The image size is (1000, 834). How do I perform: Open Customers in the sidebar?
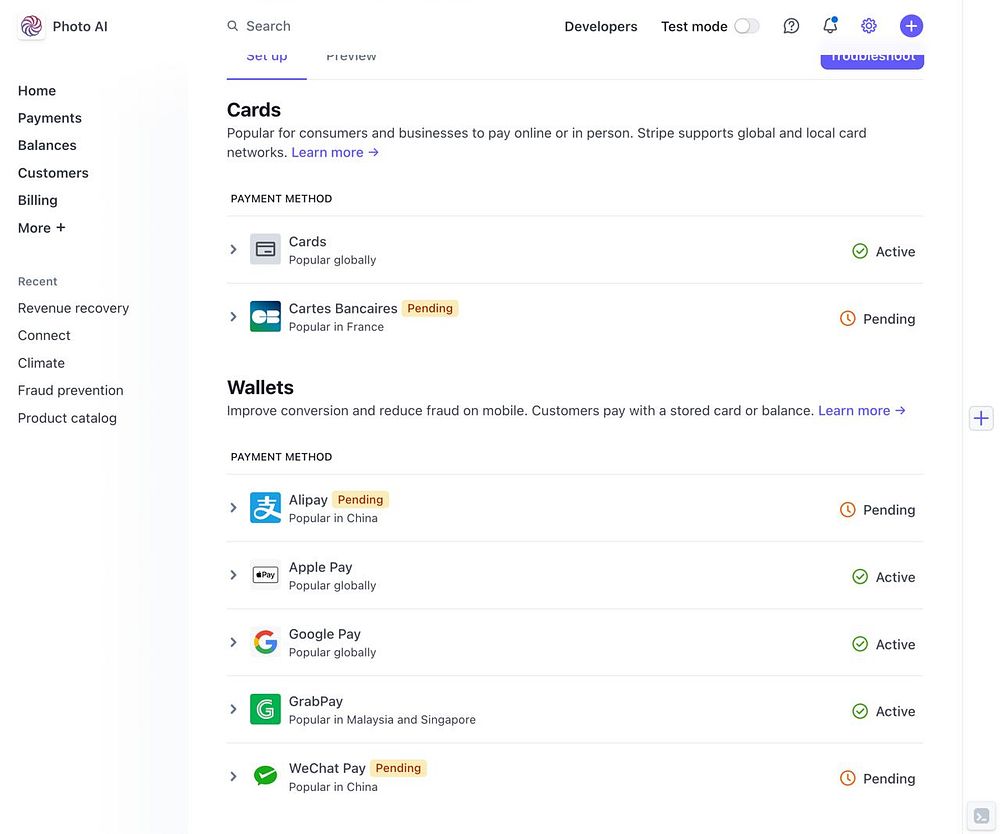coord(53,173)
